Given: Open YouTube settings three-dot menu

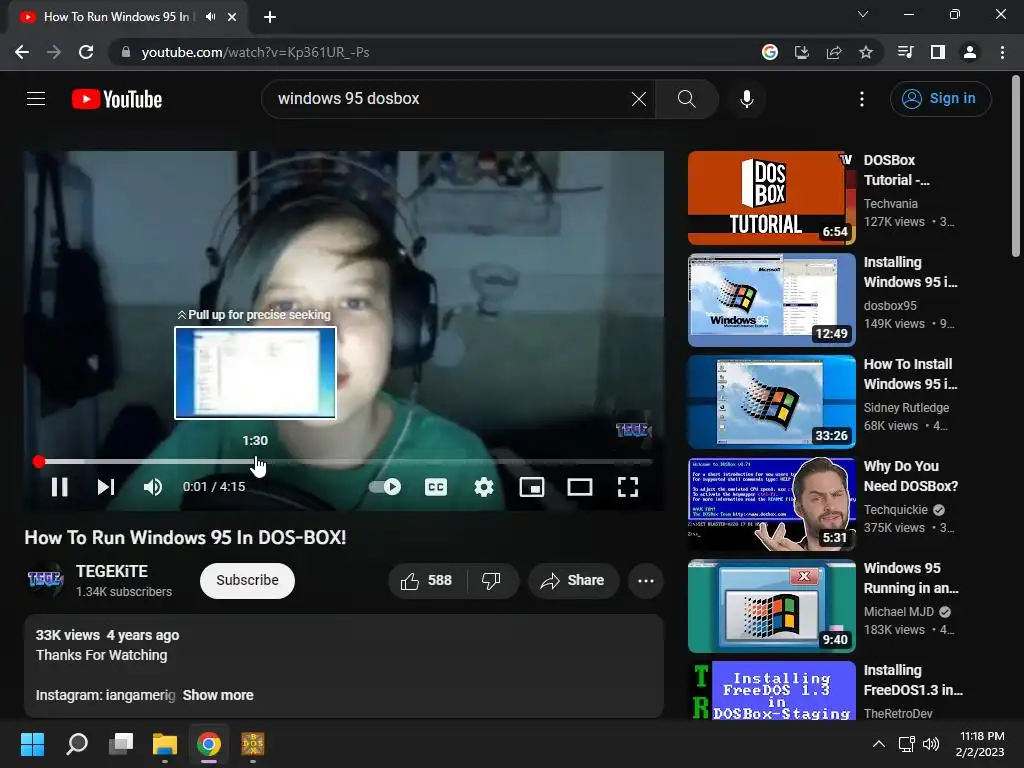Looking at the screenshot, I should click(x=861, y=99).
